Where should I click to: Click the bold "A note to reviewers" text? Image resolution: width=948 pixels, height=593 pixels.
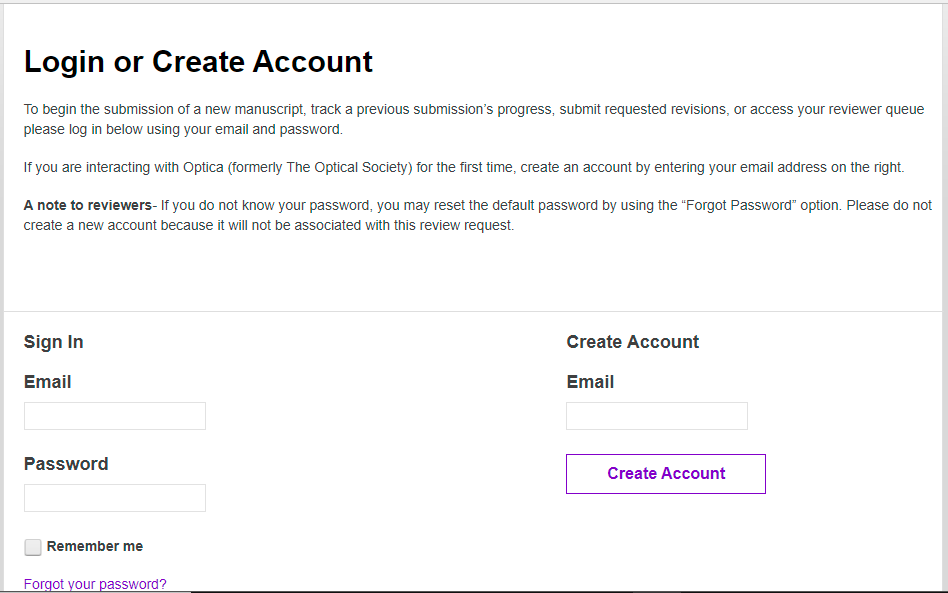point(88,206)
